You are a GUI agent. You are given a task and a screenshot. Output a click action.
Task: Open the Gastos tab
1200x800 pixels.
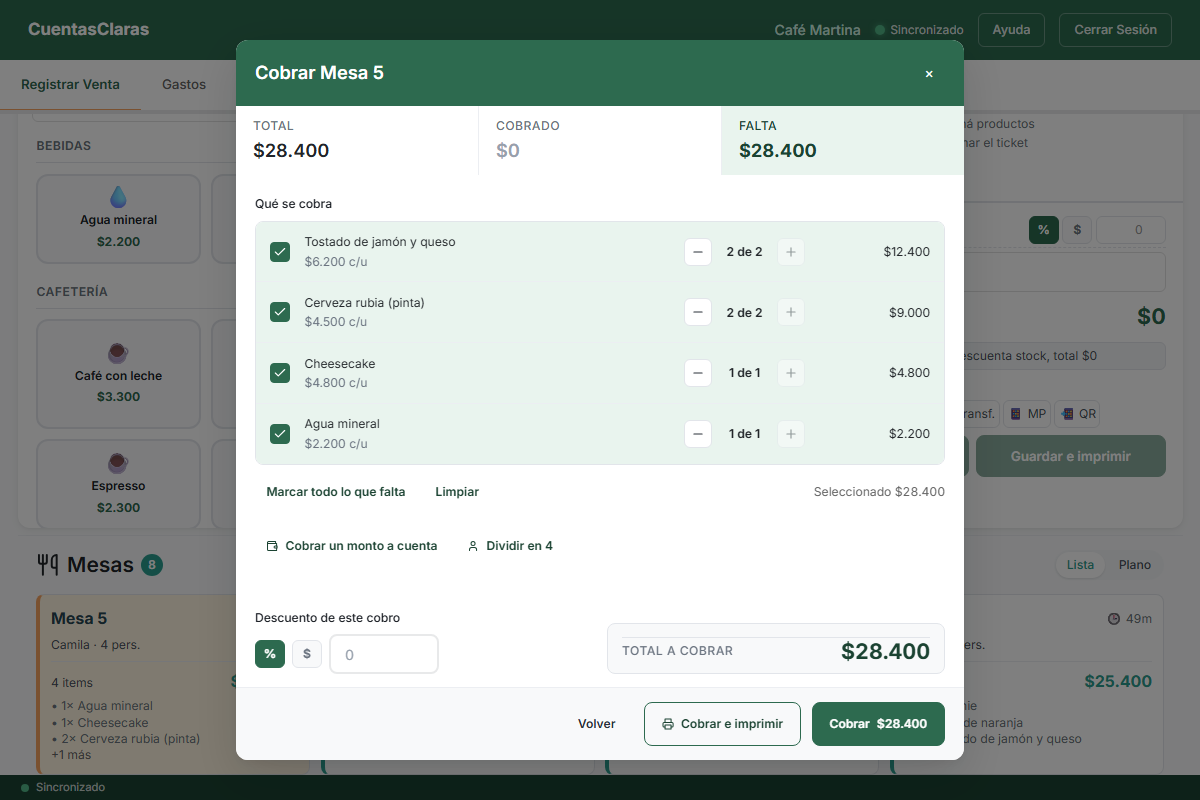coord(184,85)
